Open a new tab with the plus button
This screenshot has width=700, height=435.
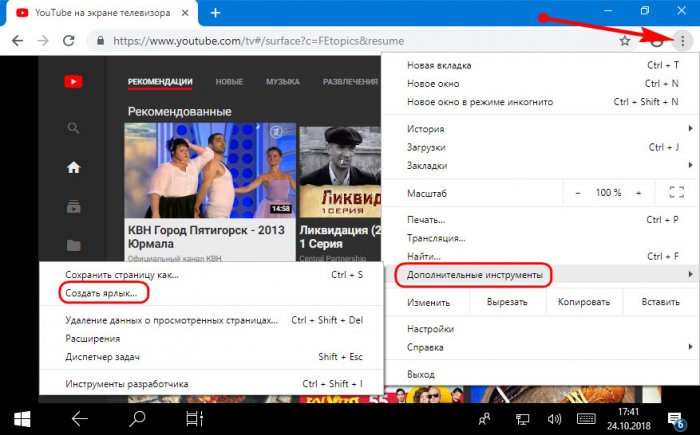215,13
